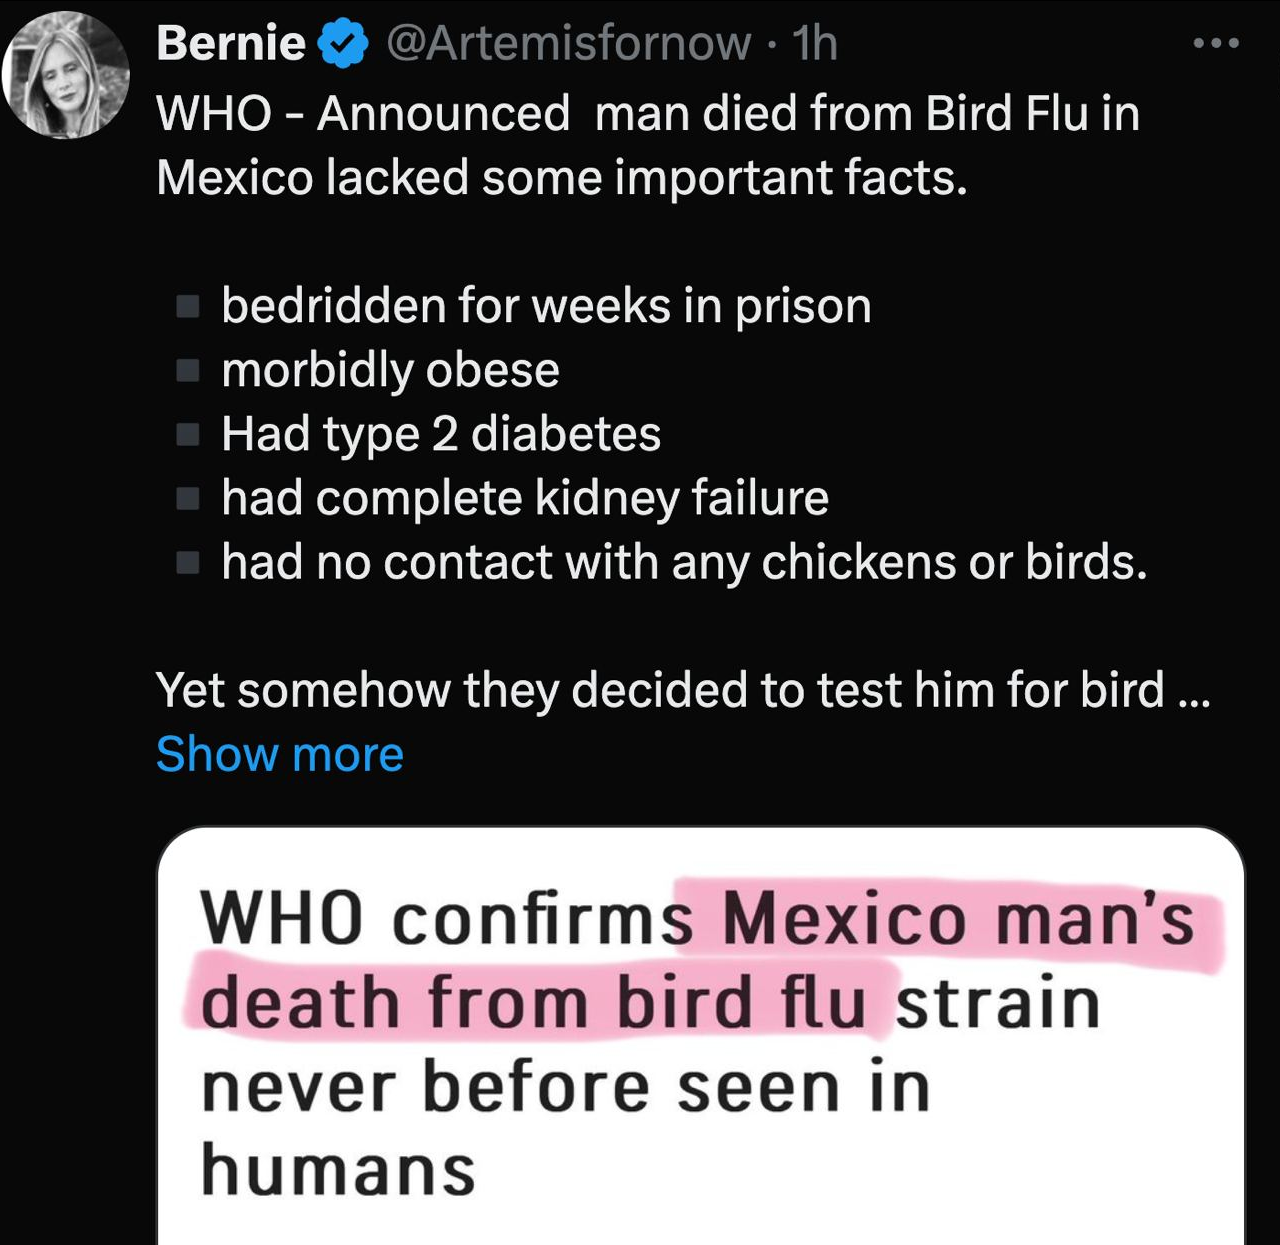Screen dimensions: 1280x1245
Task: Click 'never before seen in' headline line
Action: [x=566, y=1087]
